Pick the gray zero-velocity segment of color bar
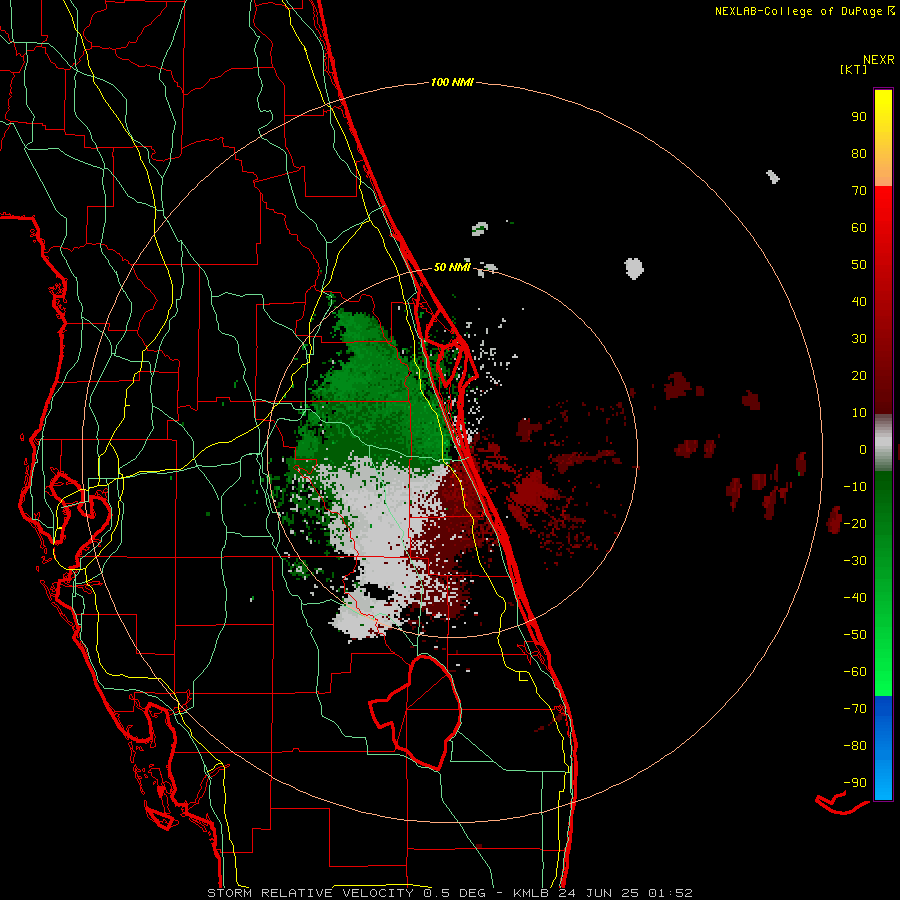The image size is (900, 900). (883, 443)
